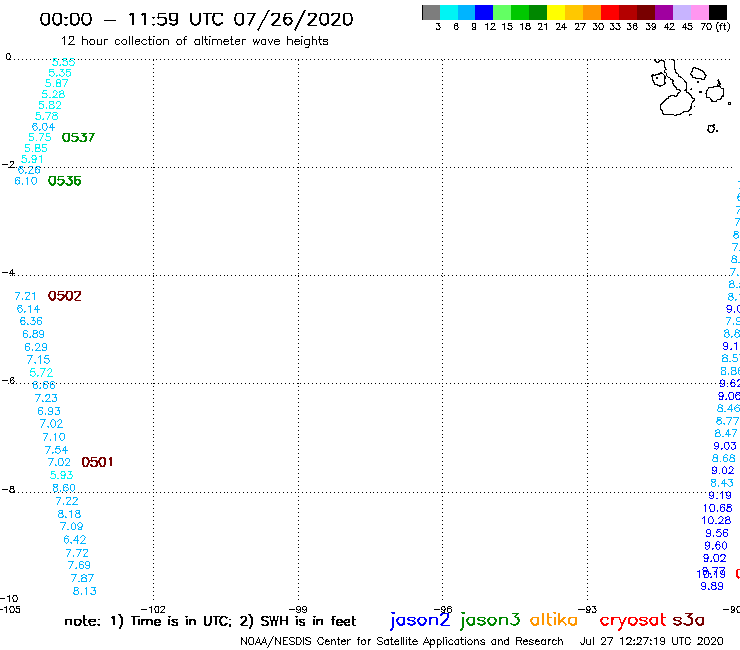Viewport: 740px width, 650px height.
Task: Click the note about UTC and SWH feet
Action: [x=210, y=621]
